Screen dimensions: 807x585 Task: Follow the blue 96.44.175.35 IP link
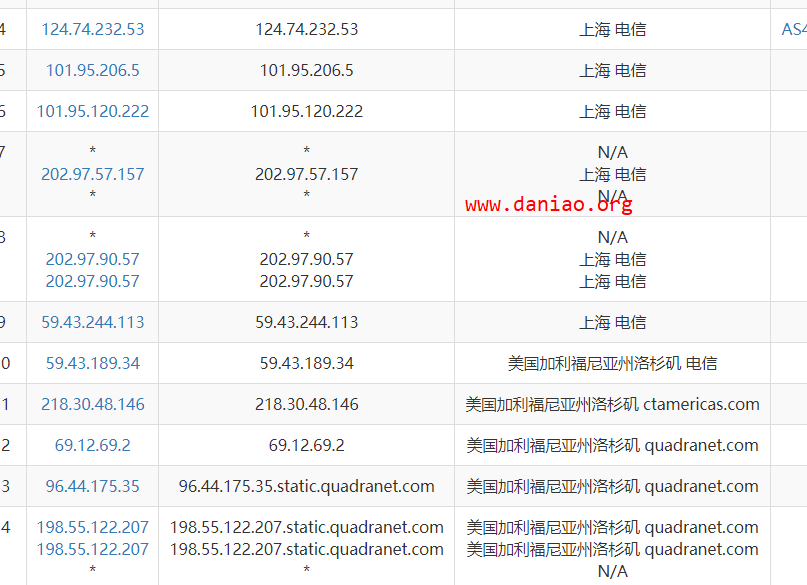coord(93,487)
